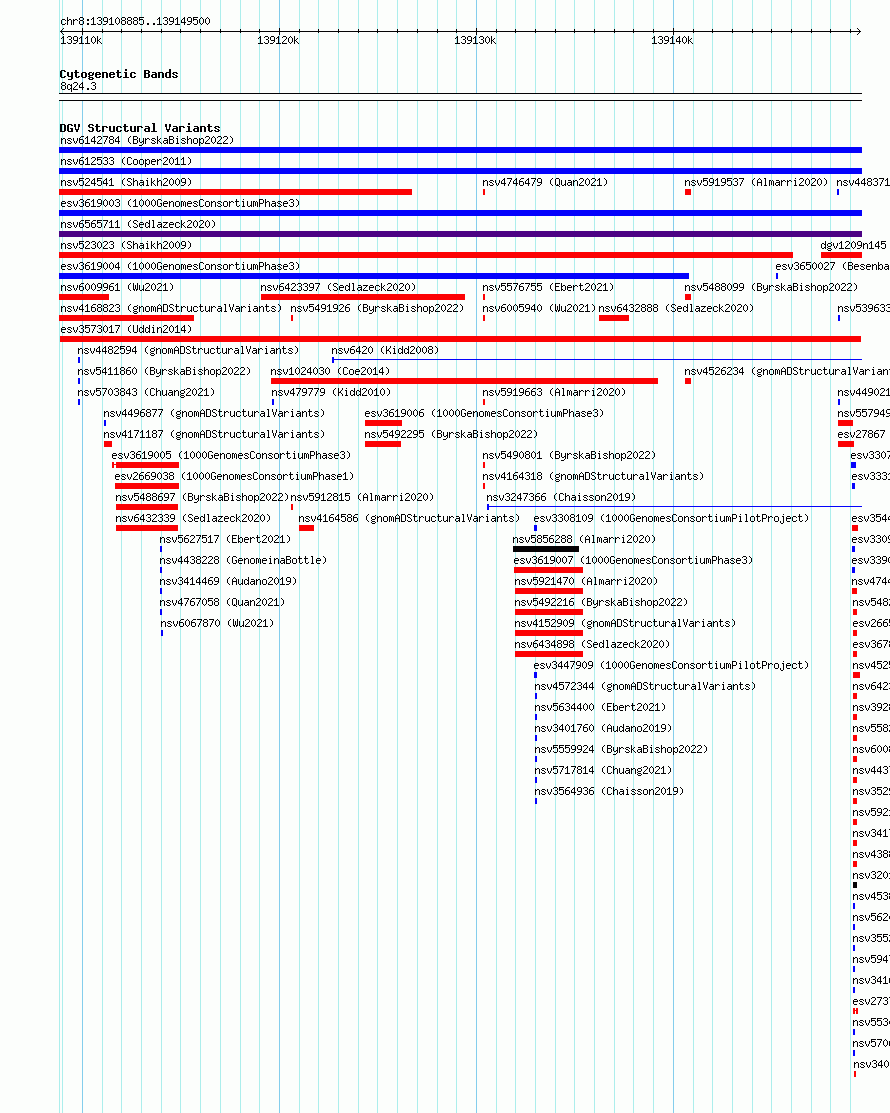Open nsv4164318 gnomADStructuralVariants entry
Viewport: 890px width, 1113px height.
[x=593, y=476]
